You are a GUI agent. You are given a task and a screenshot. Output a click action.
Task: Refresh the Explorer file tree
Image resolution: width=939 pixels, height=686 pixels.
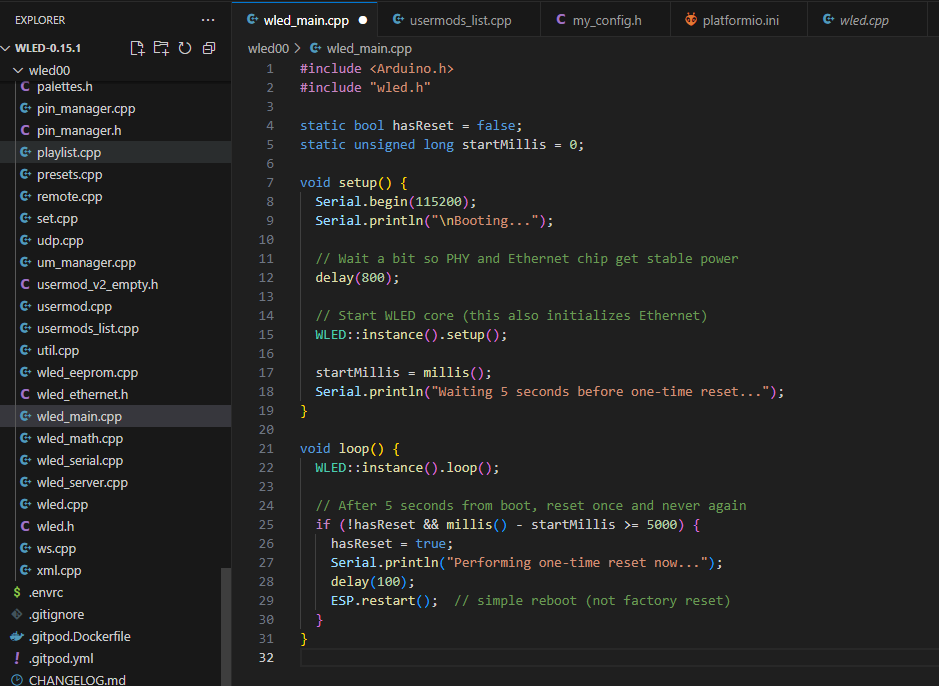(185, 48)
